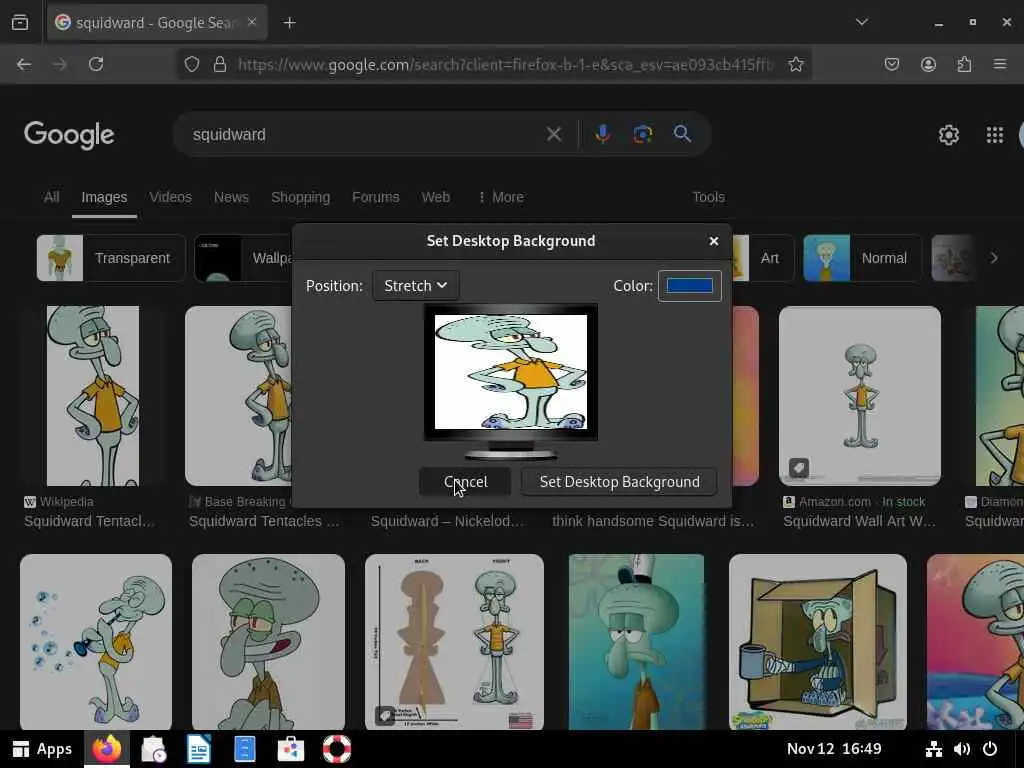Screen dimensions: 1024x768
Task: Open Google quick settings gear
Action: coord(948,135)
